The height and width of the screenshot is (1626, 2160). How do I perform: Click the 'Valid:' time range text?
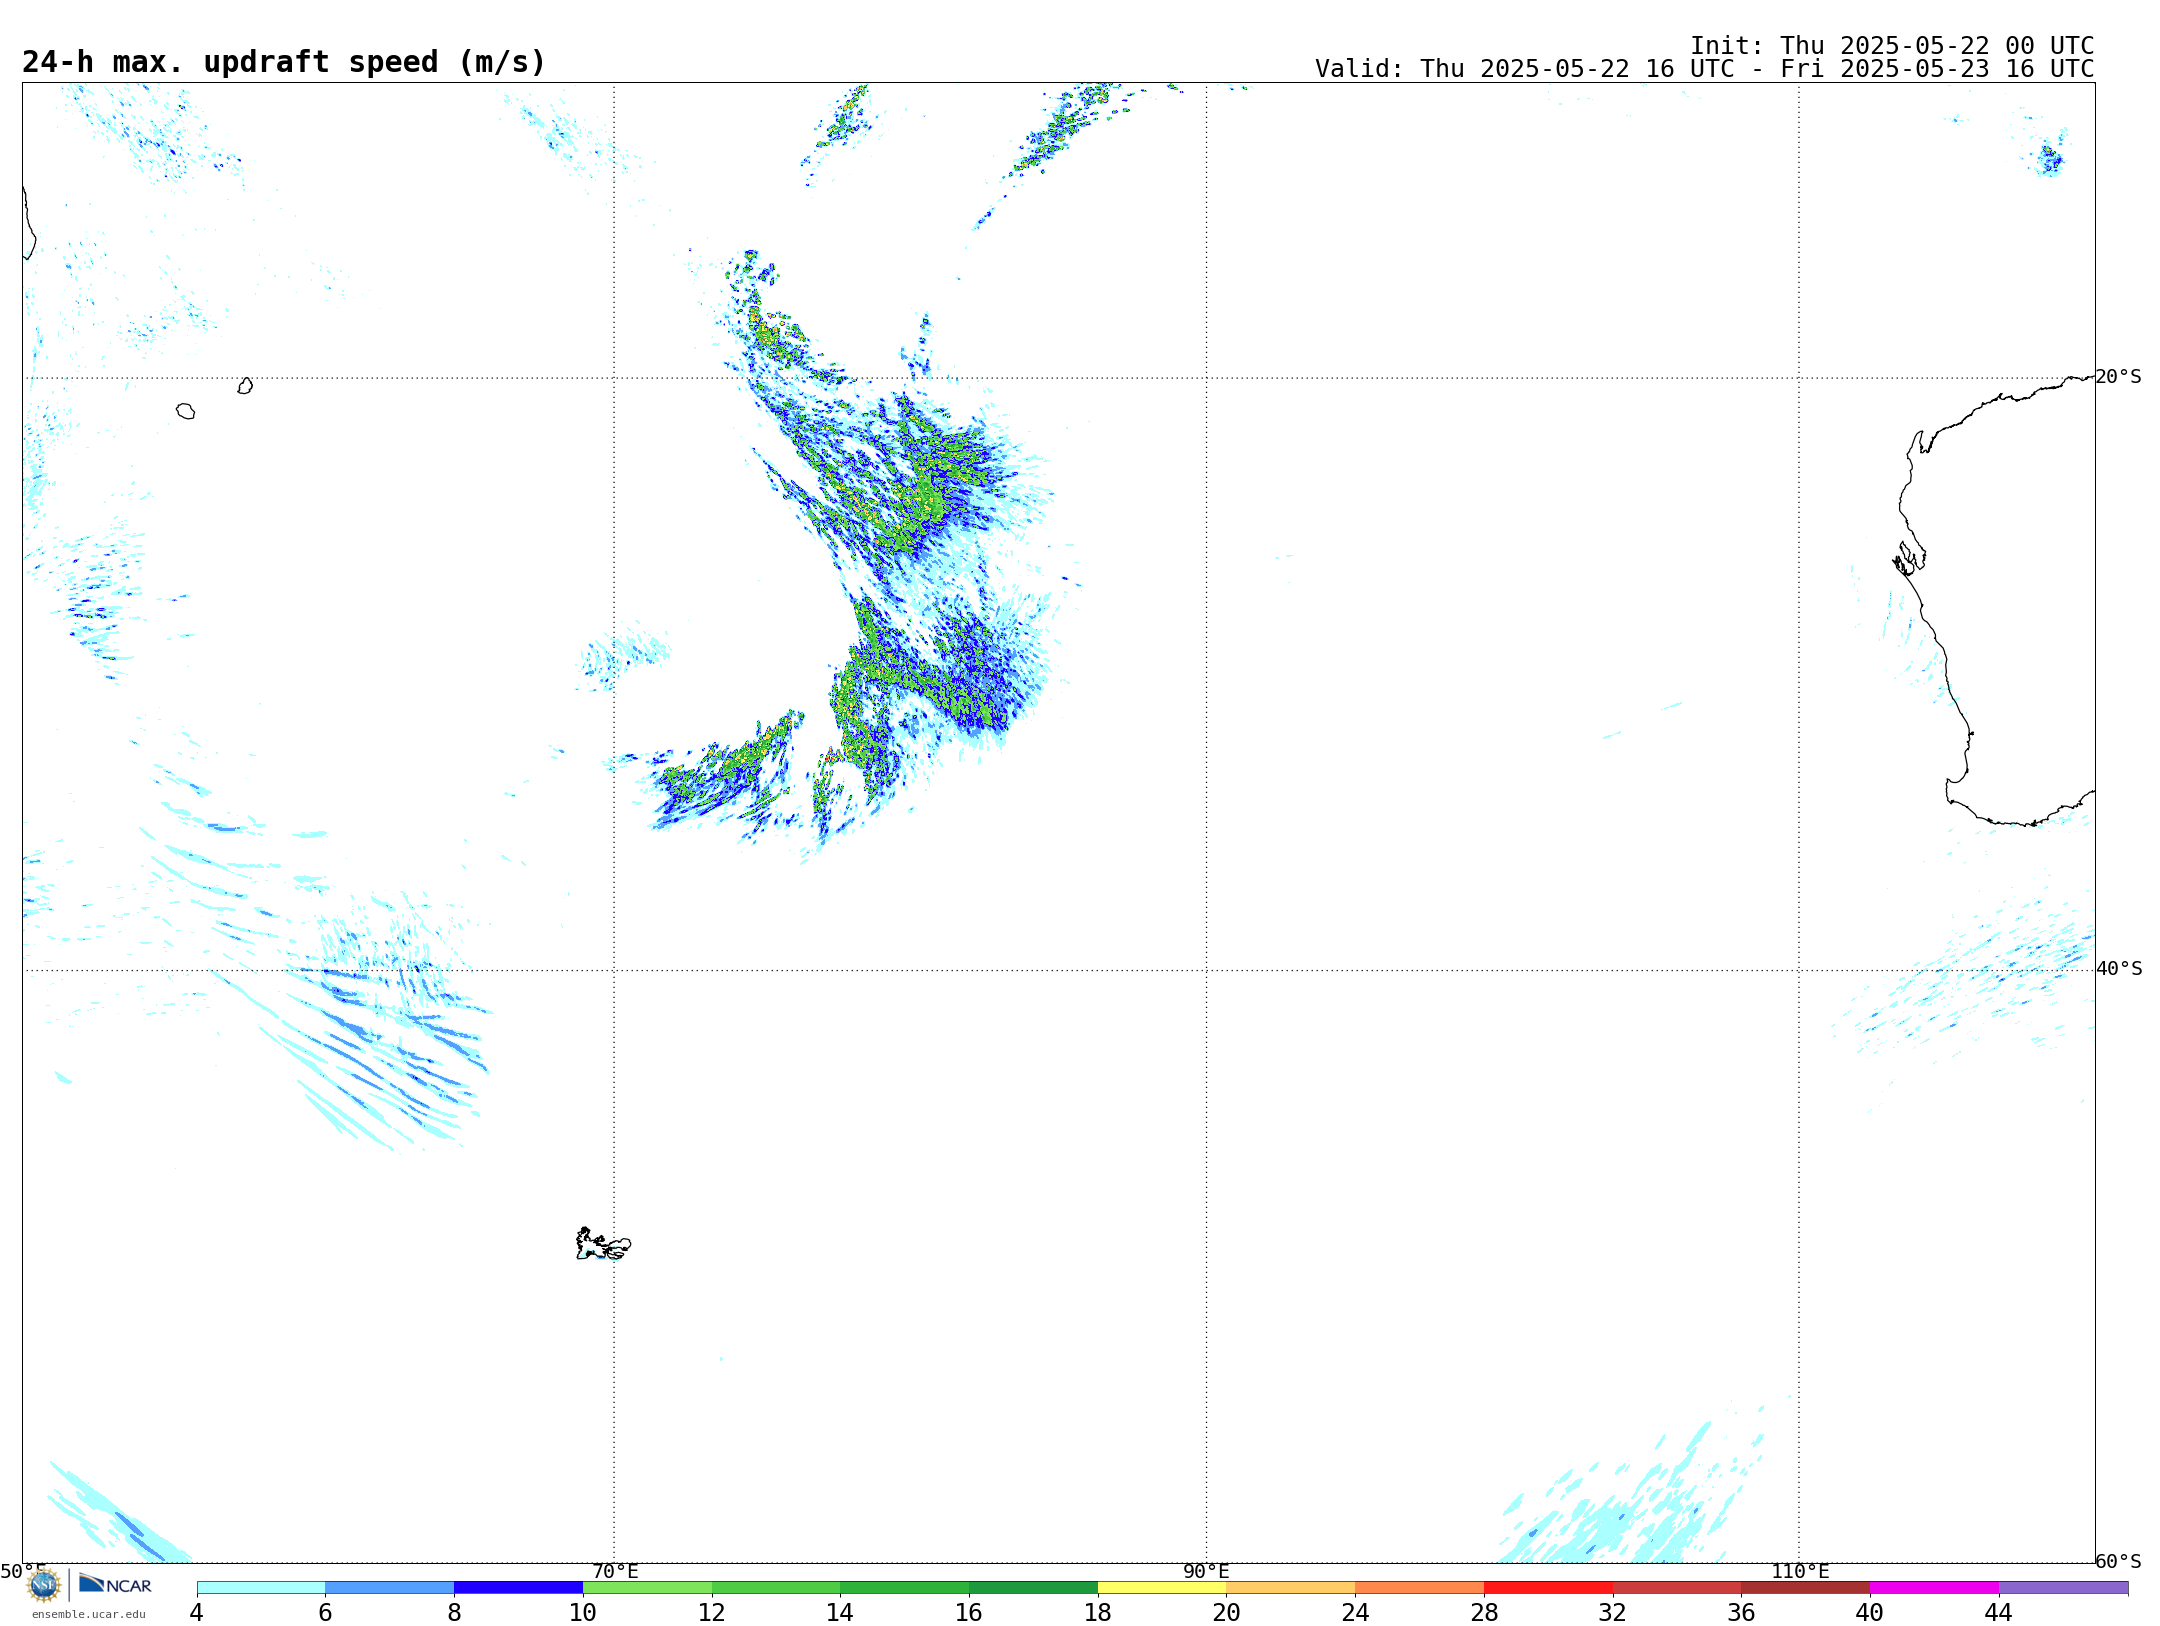pyautogui.click(x=1705, y=69)
